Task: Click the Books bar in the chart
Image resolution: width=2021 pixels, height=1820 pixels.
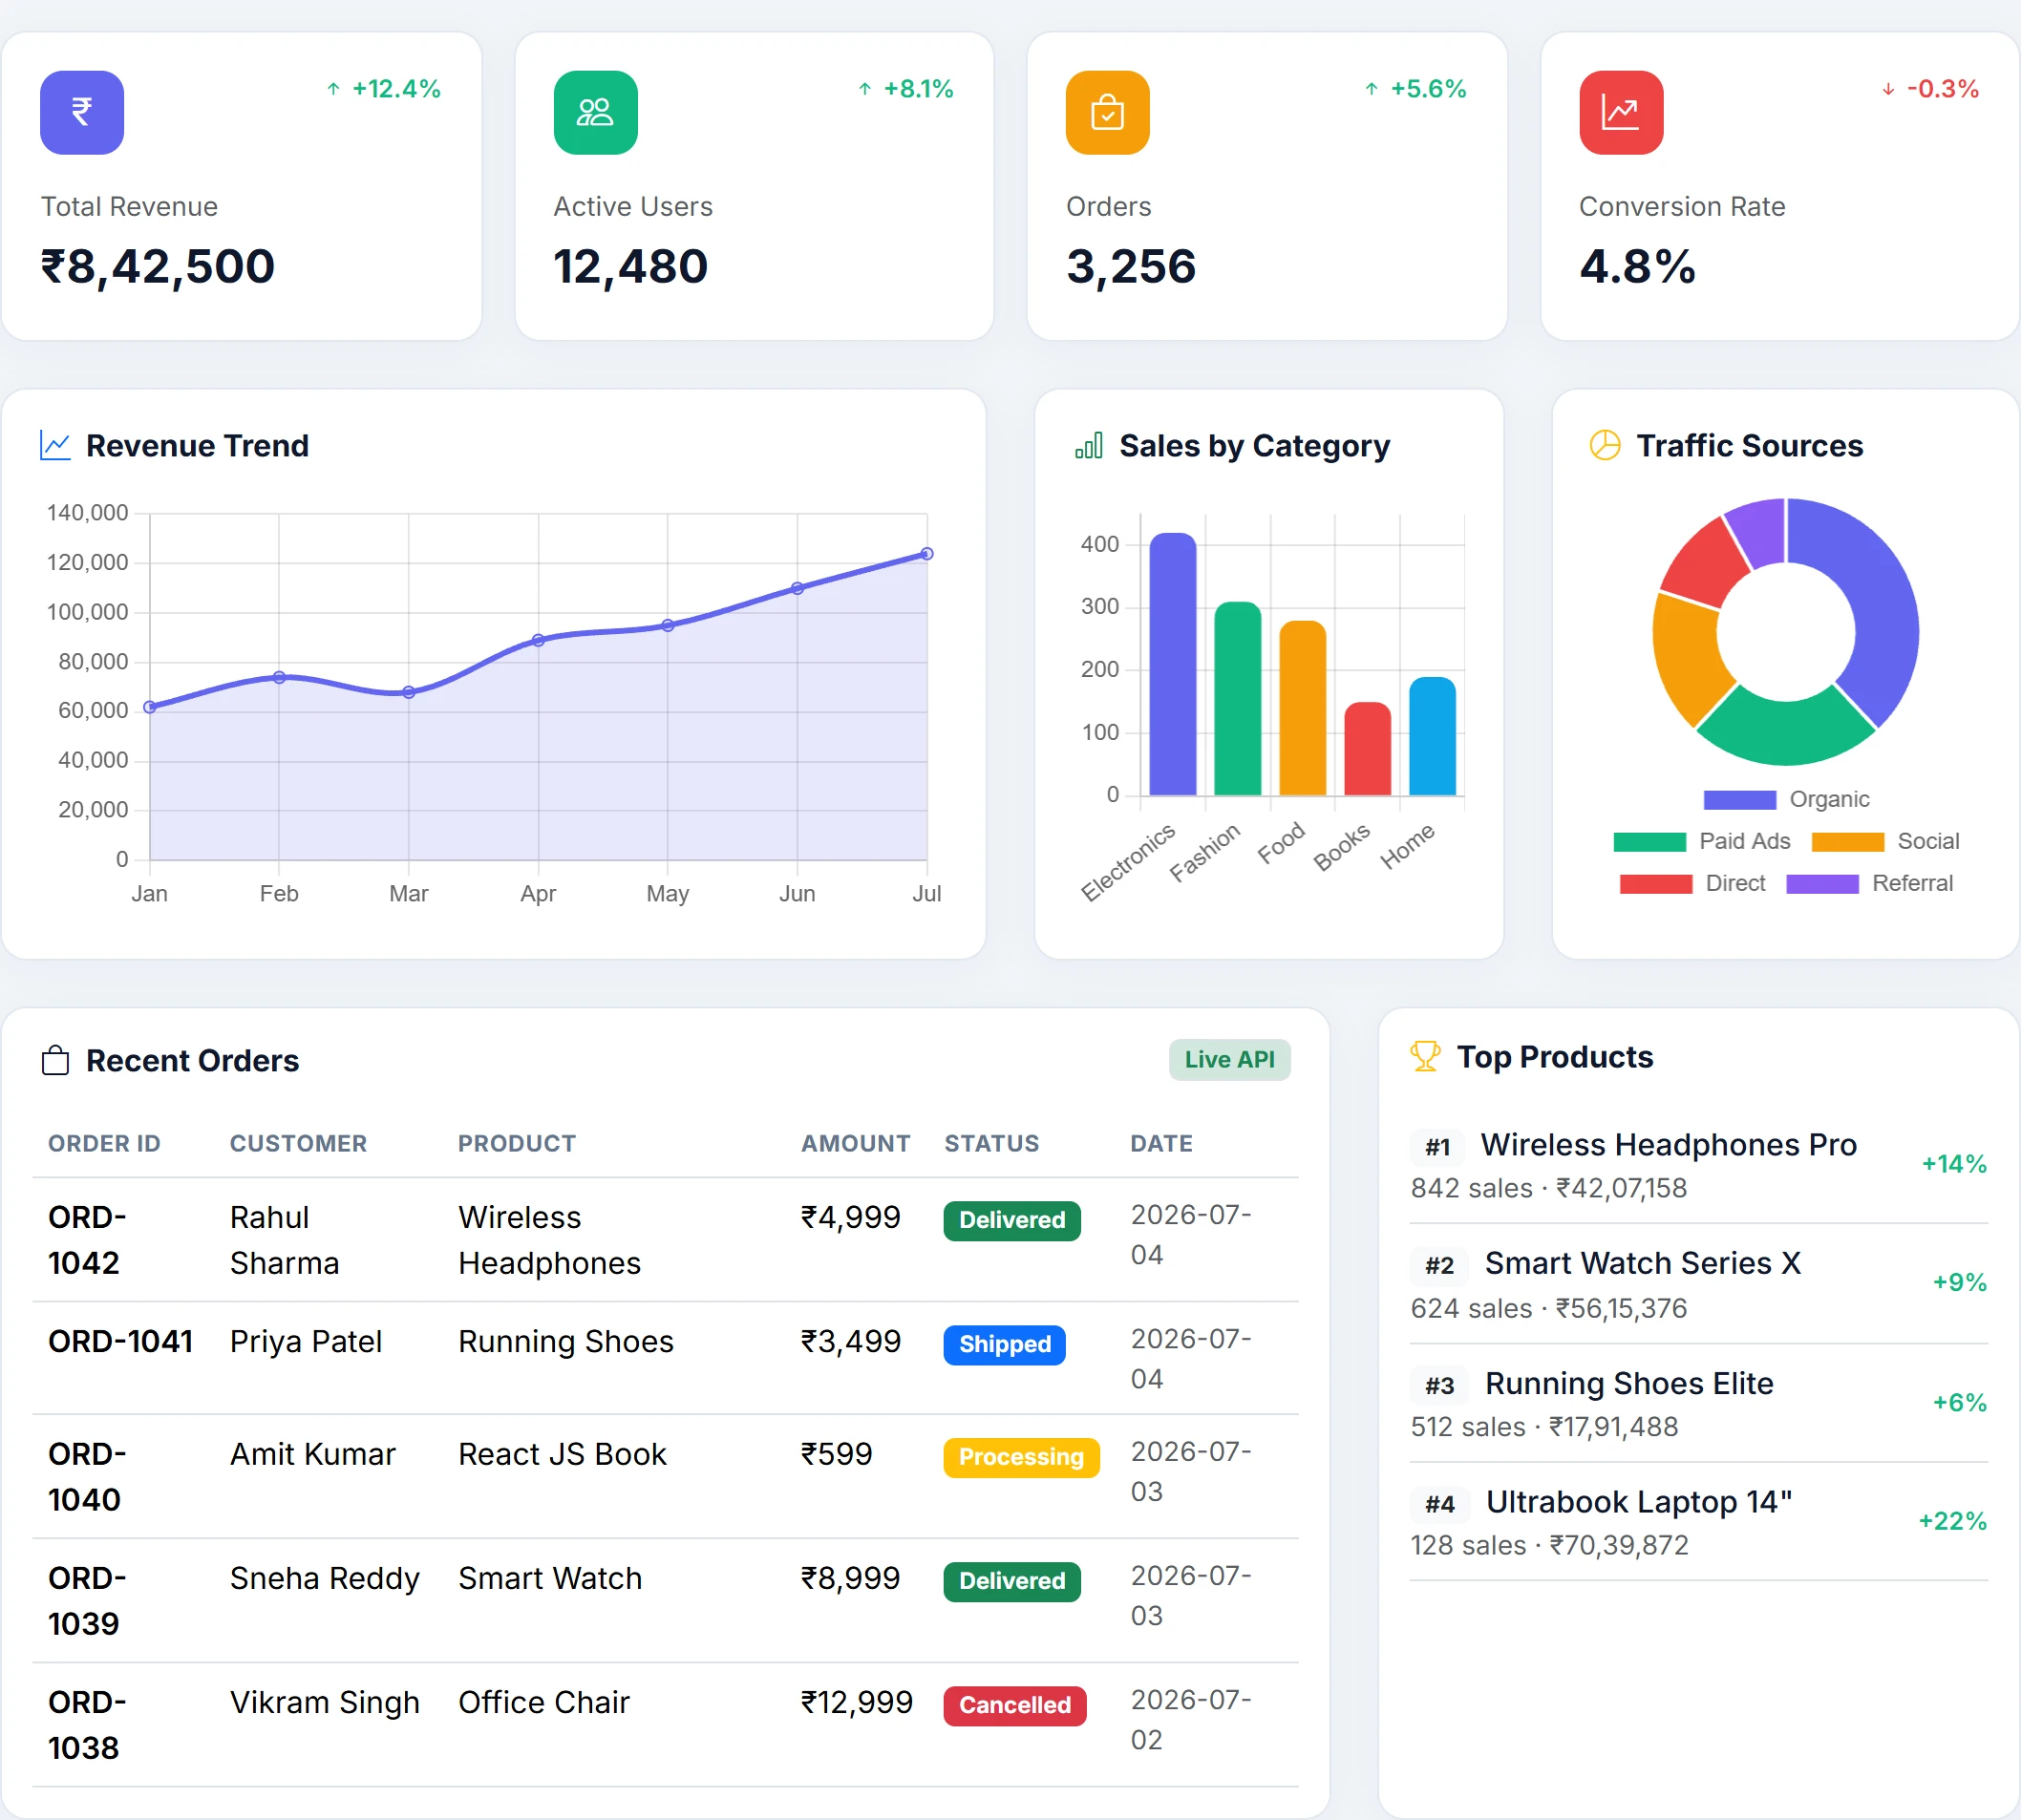Action: point(1368,749)
